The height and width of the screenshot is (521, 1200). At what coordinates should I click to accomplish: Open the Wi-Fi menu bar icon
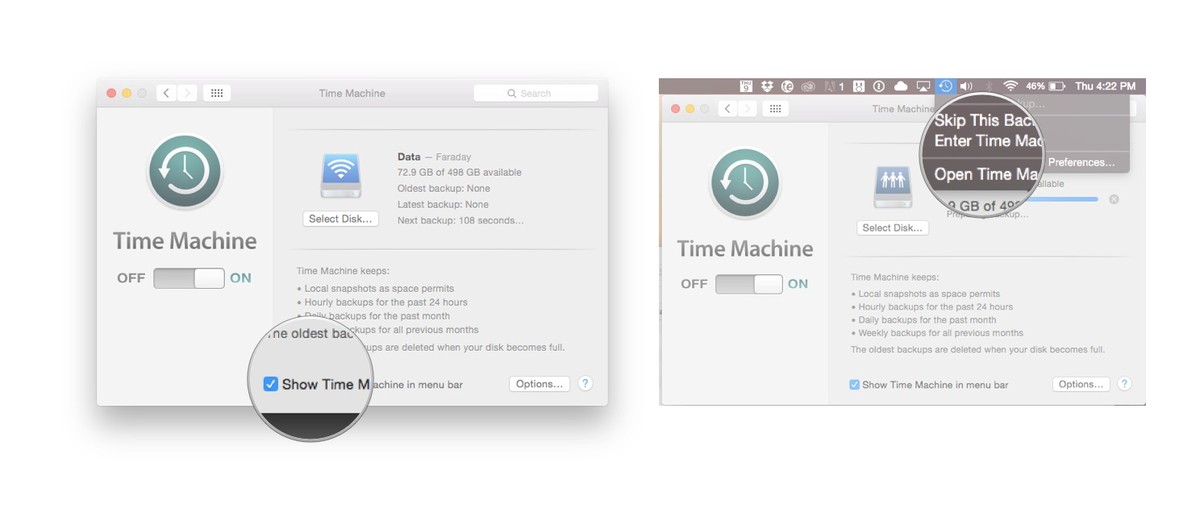(x=1011, y=86)
